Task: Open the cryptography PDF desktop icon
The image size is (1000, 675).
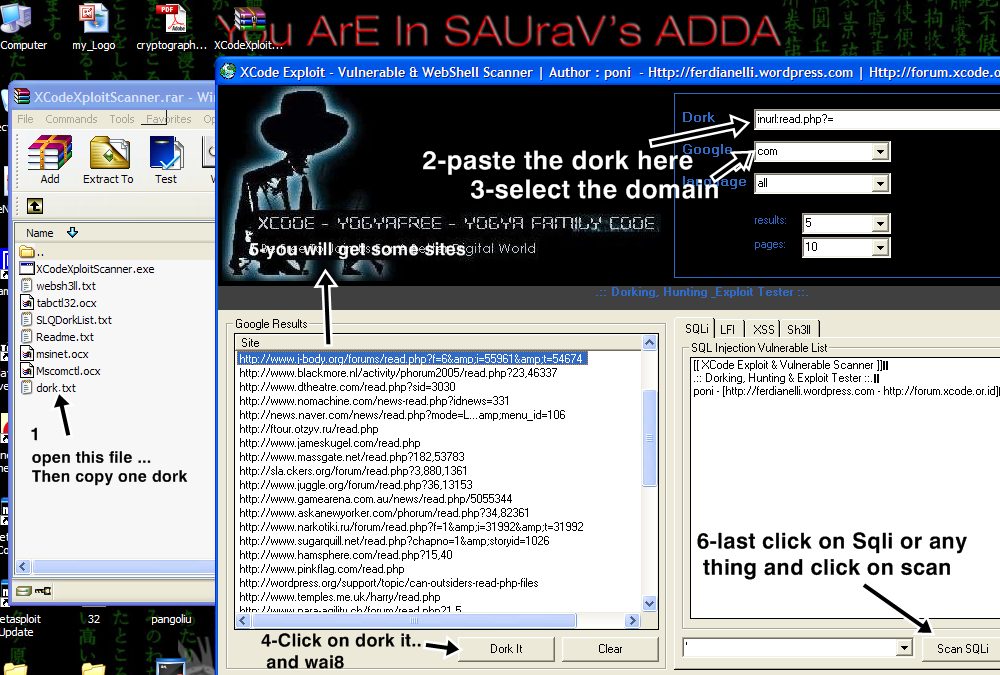Action: pyautogui.click(x=171, y=26)
